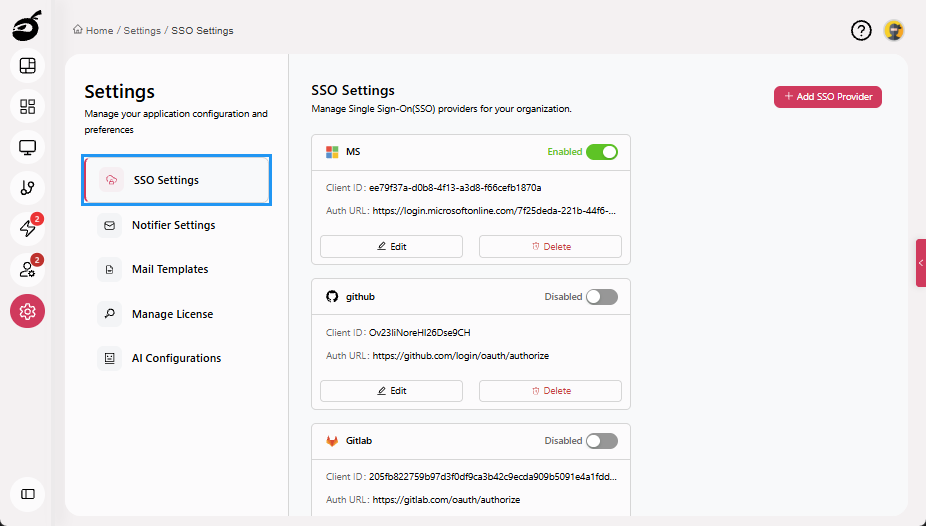
Task: Open the monitor icon in sidebar
Action: [x=27, y=147]
